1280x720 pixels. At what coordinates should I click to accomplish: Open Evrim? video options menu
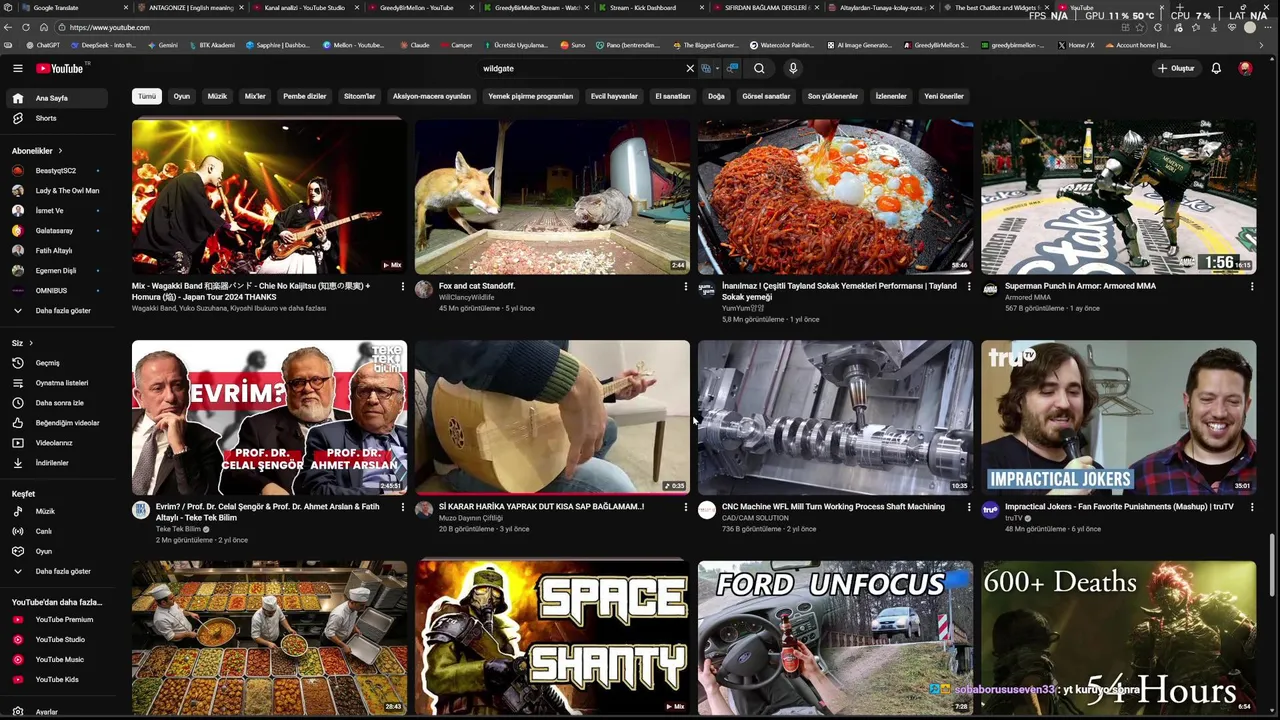tap(403, 507)
